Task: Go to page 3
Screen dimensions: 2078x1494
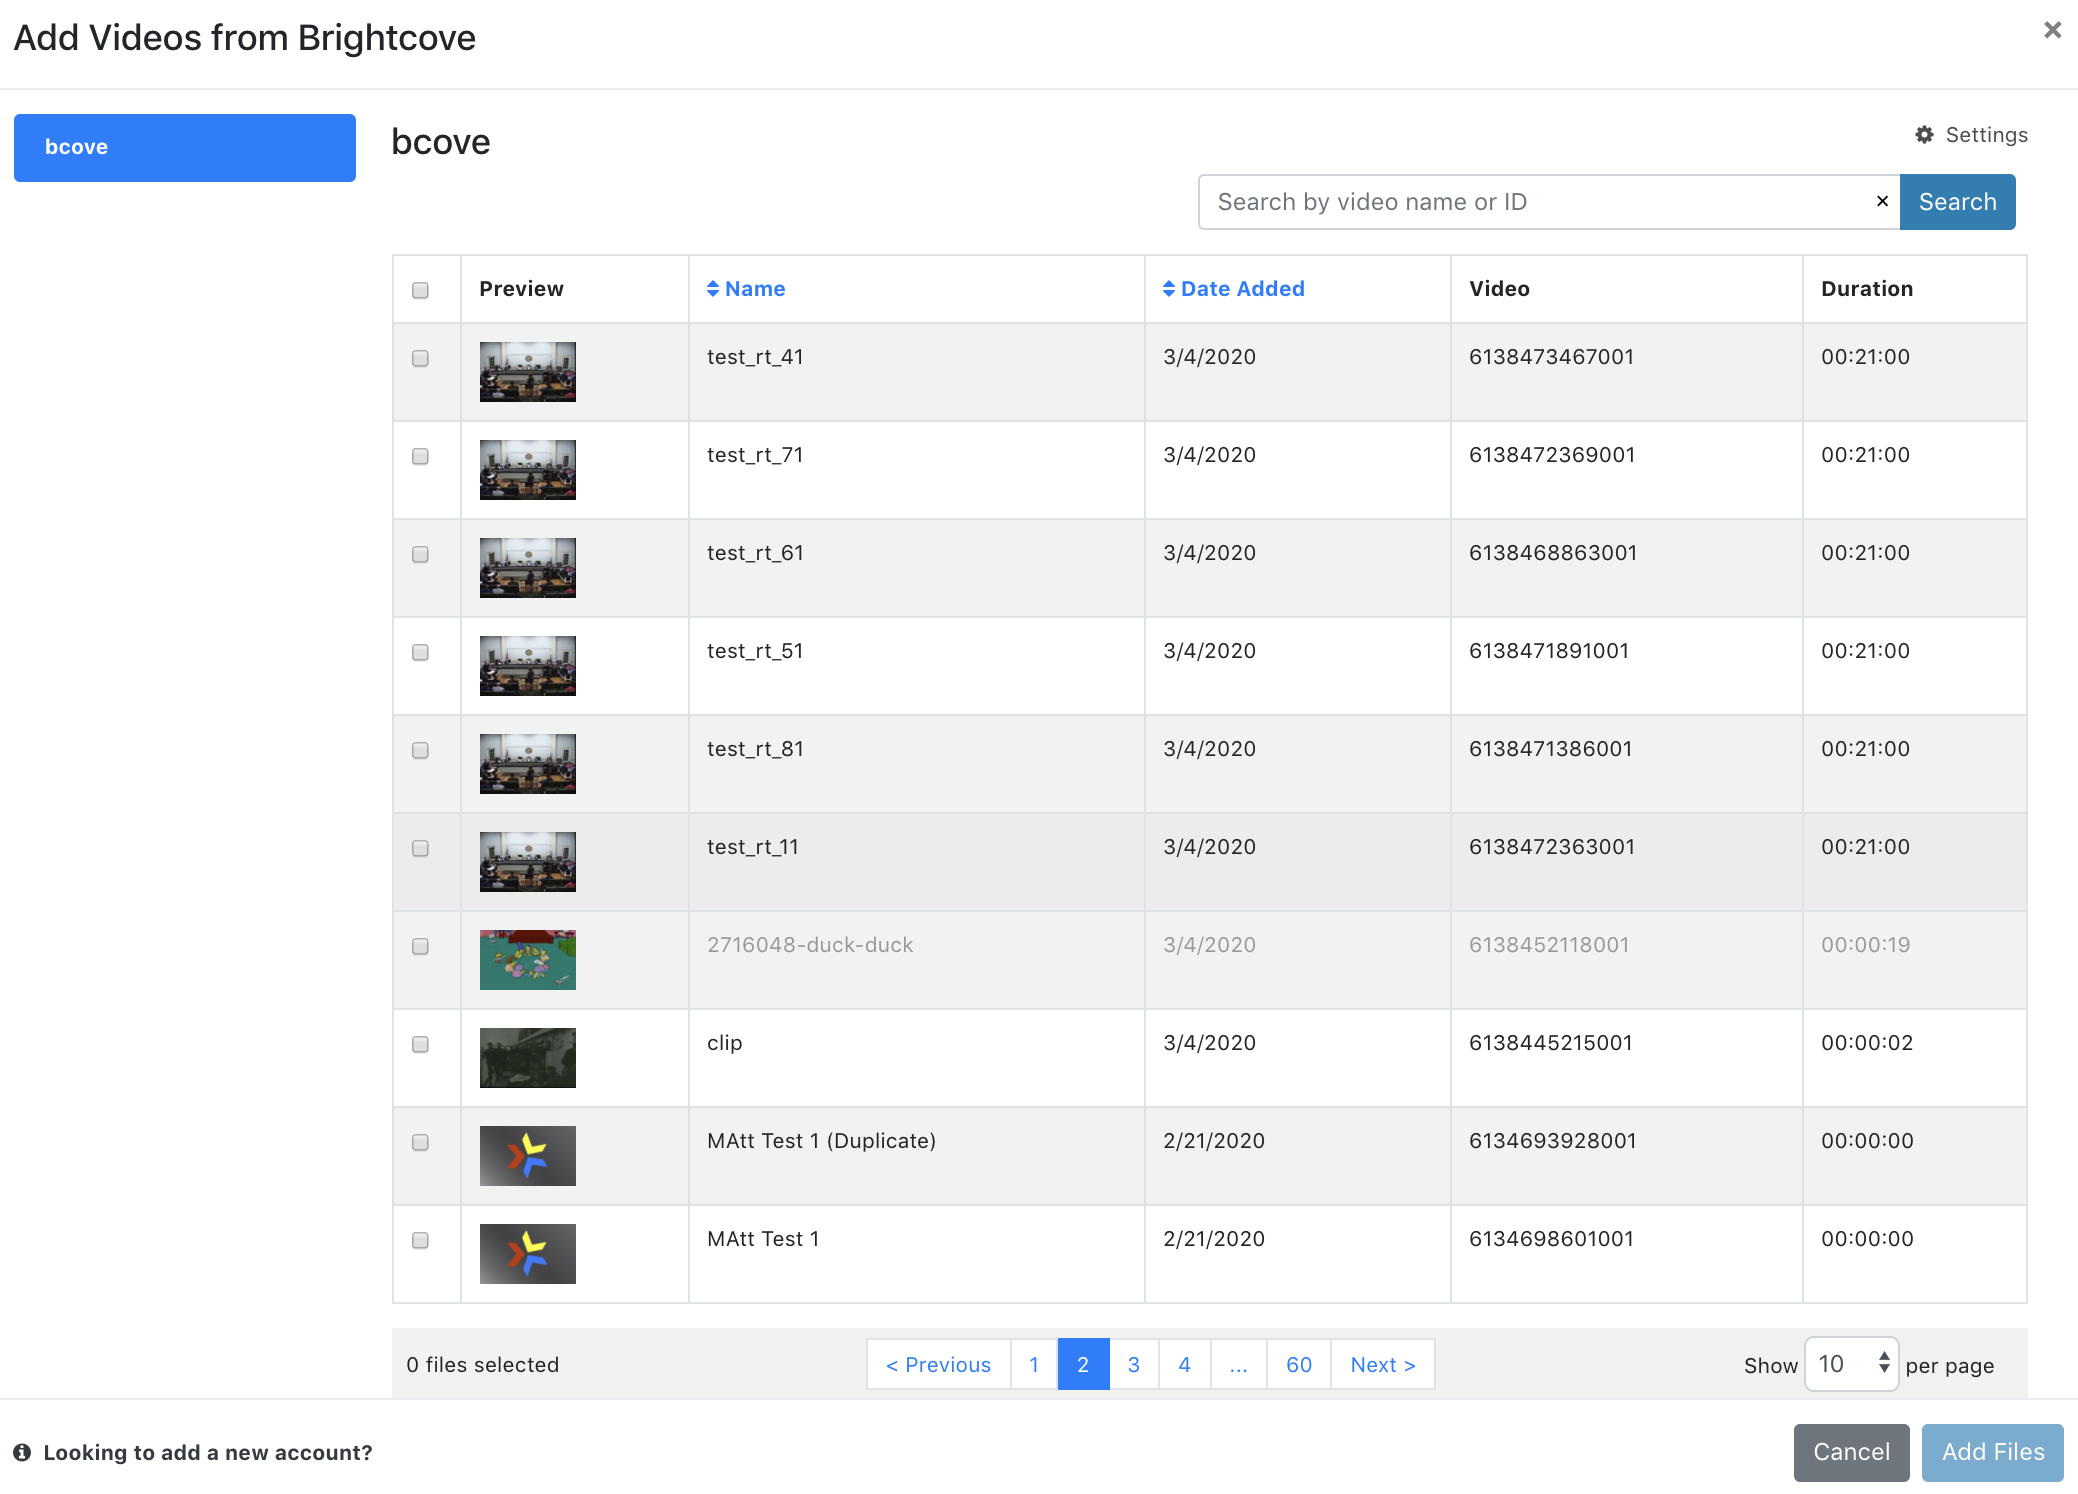Action: click(x=1134, y=1364)
